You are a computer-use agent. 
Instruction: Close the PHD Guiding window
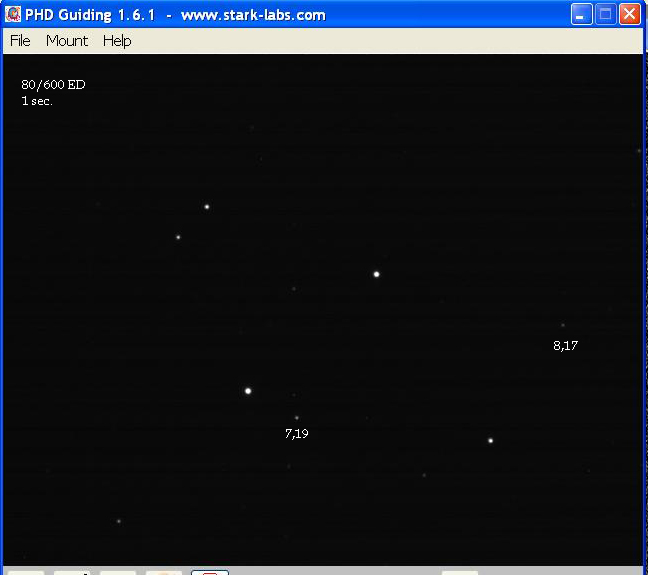click(x=629, y=14)
